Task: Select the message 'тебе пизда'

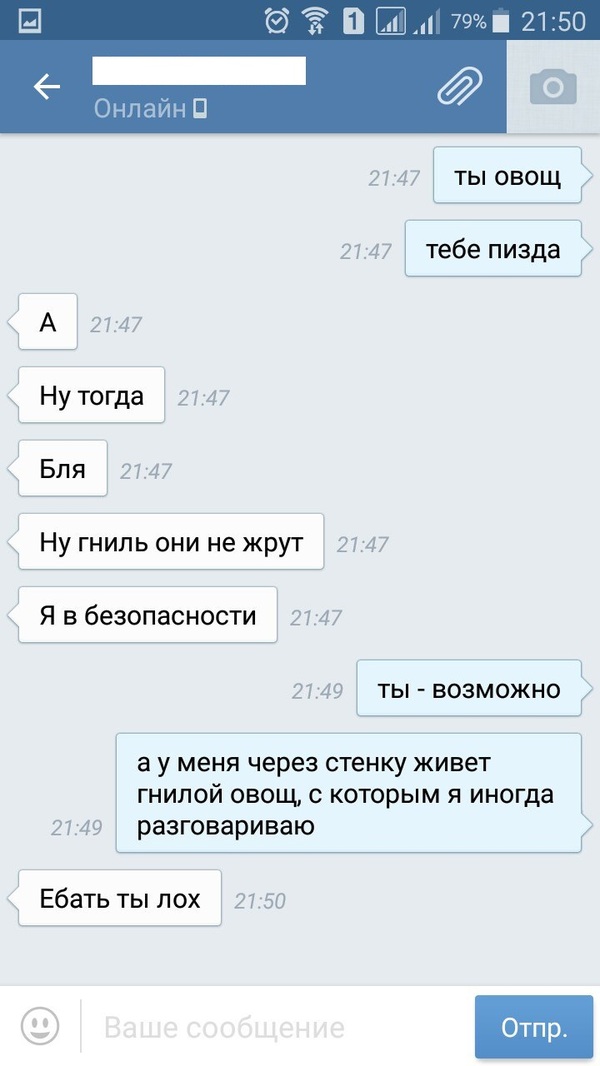Action: coord(493,248)
